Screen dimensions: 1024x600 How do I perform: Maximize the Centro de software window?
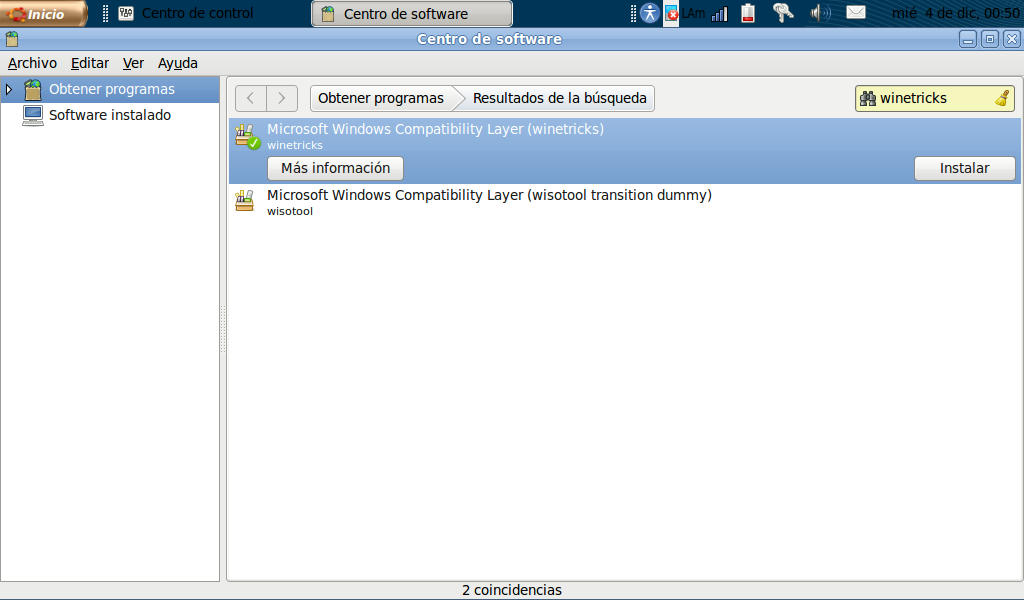click(x=990, y=39)
